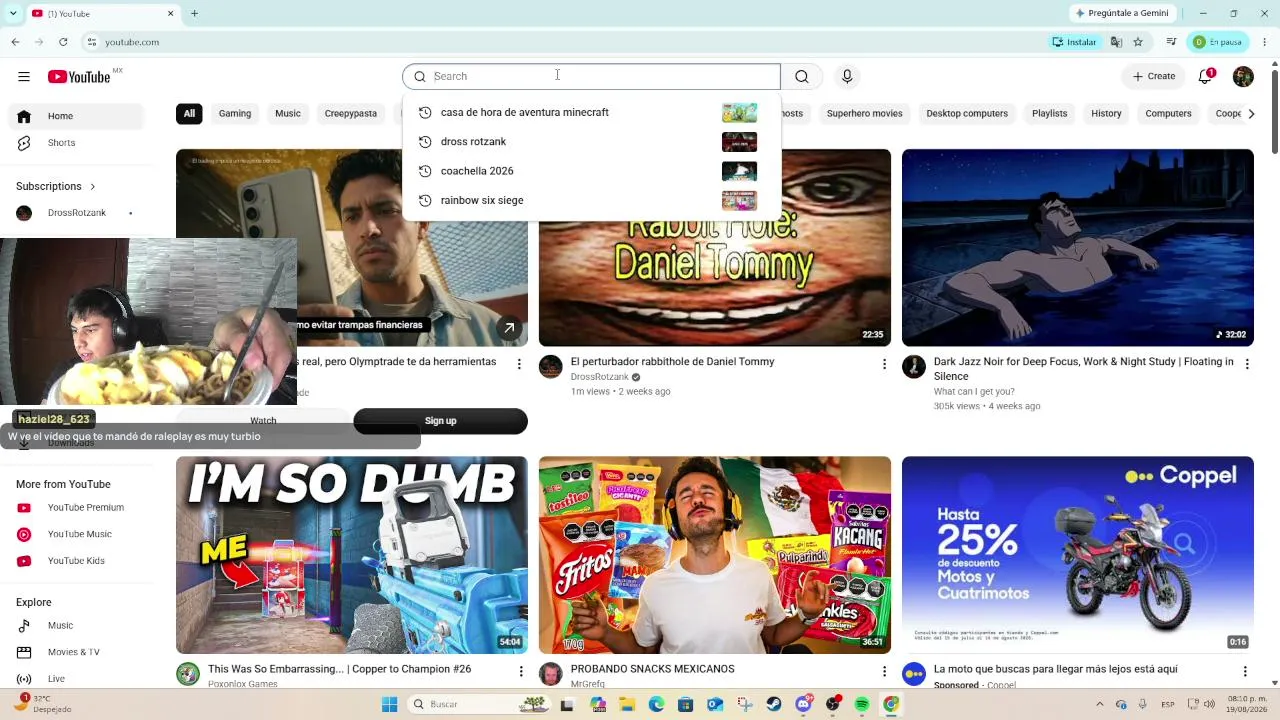The width and height of the screenshot is (1280, 720).
Task: Open the DrossRotzank channel avatar under Daniel Tommy video
Action: point(551,367)
